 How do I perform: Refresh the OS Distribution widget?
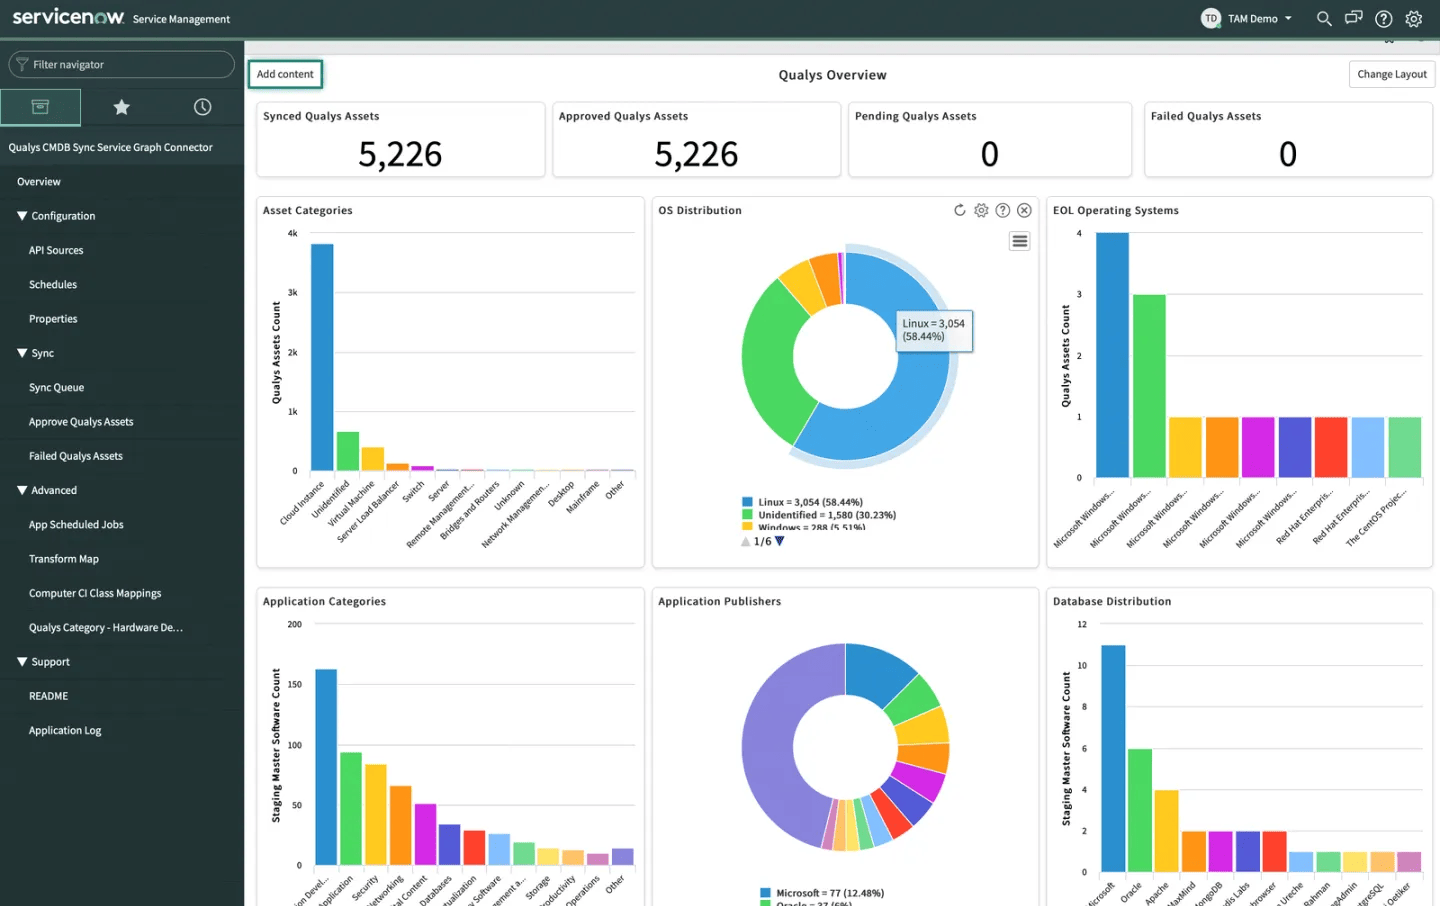960,210
